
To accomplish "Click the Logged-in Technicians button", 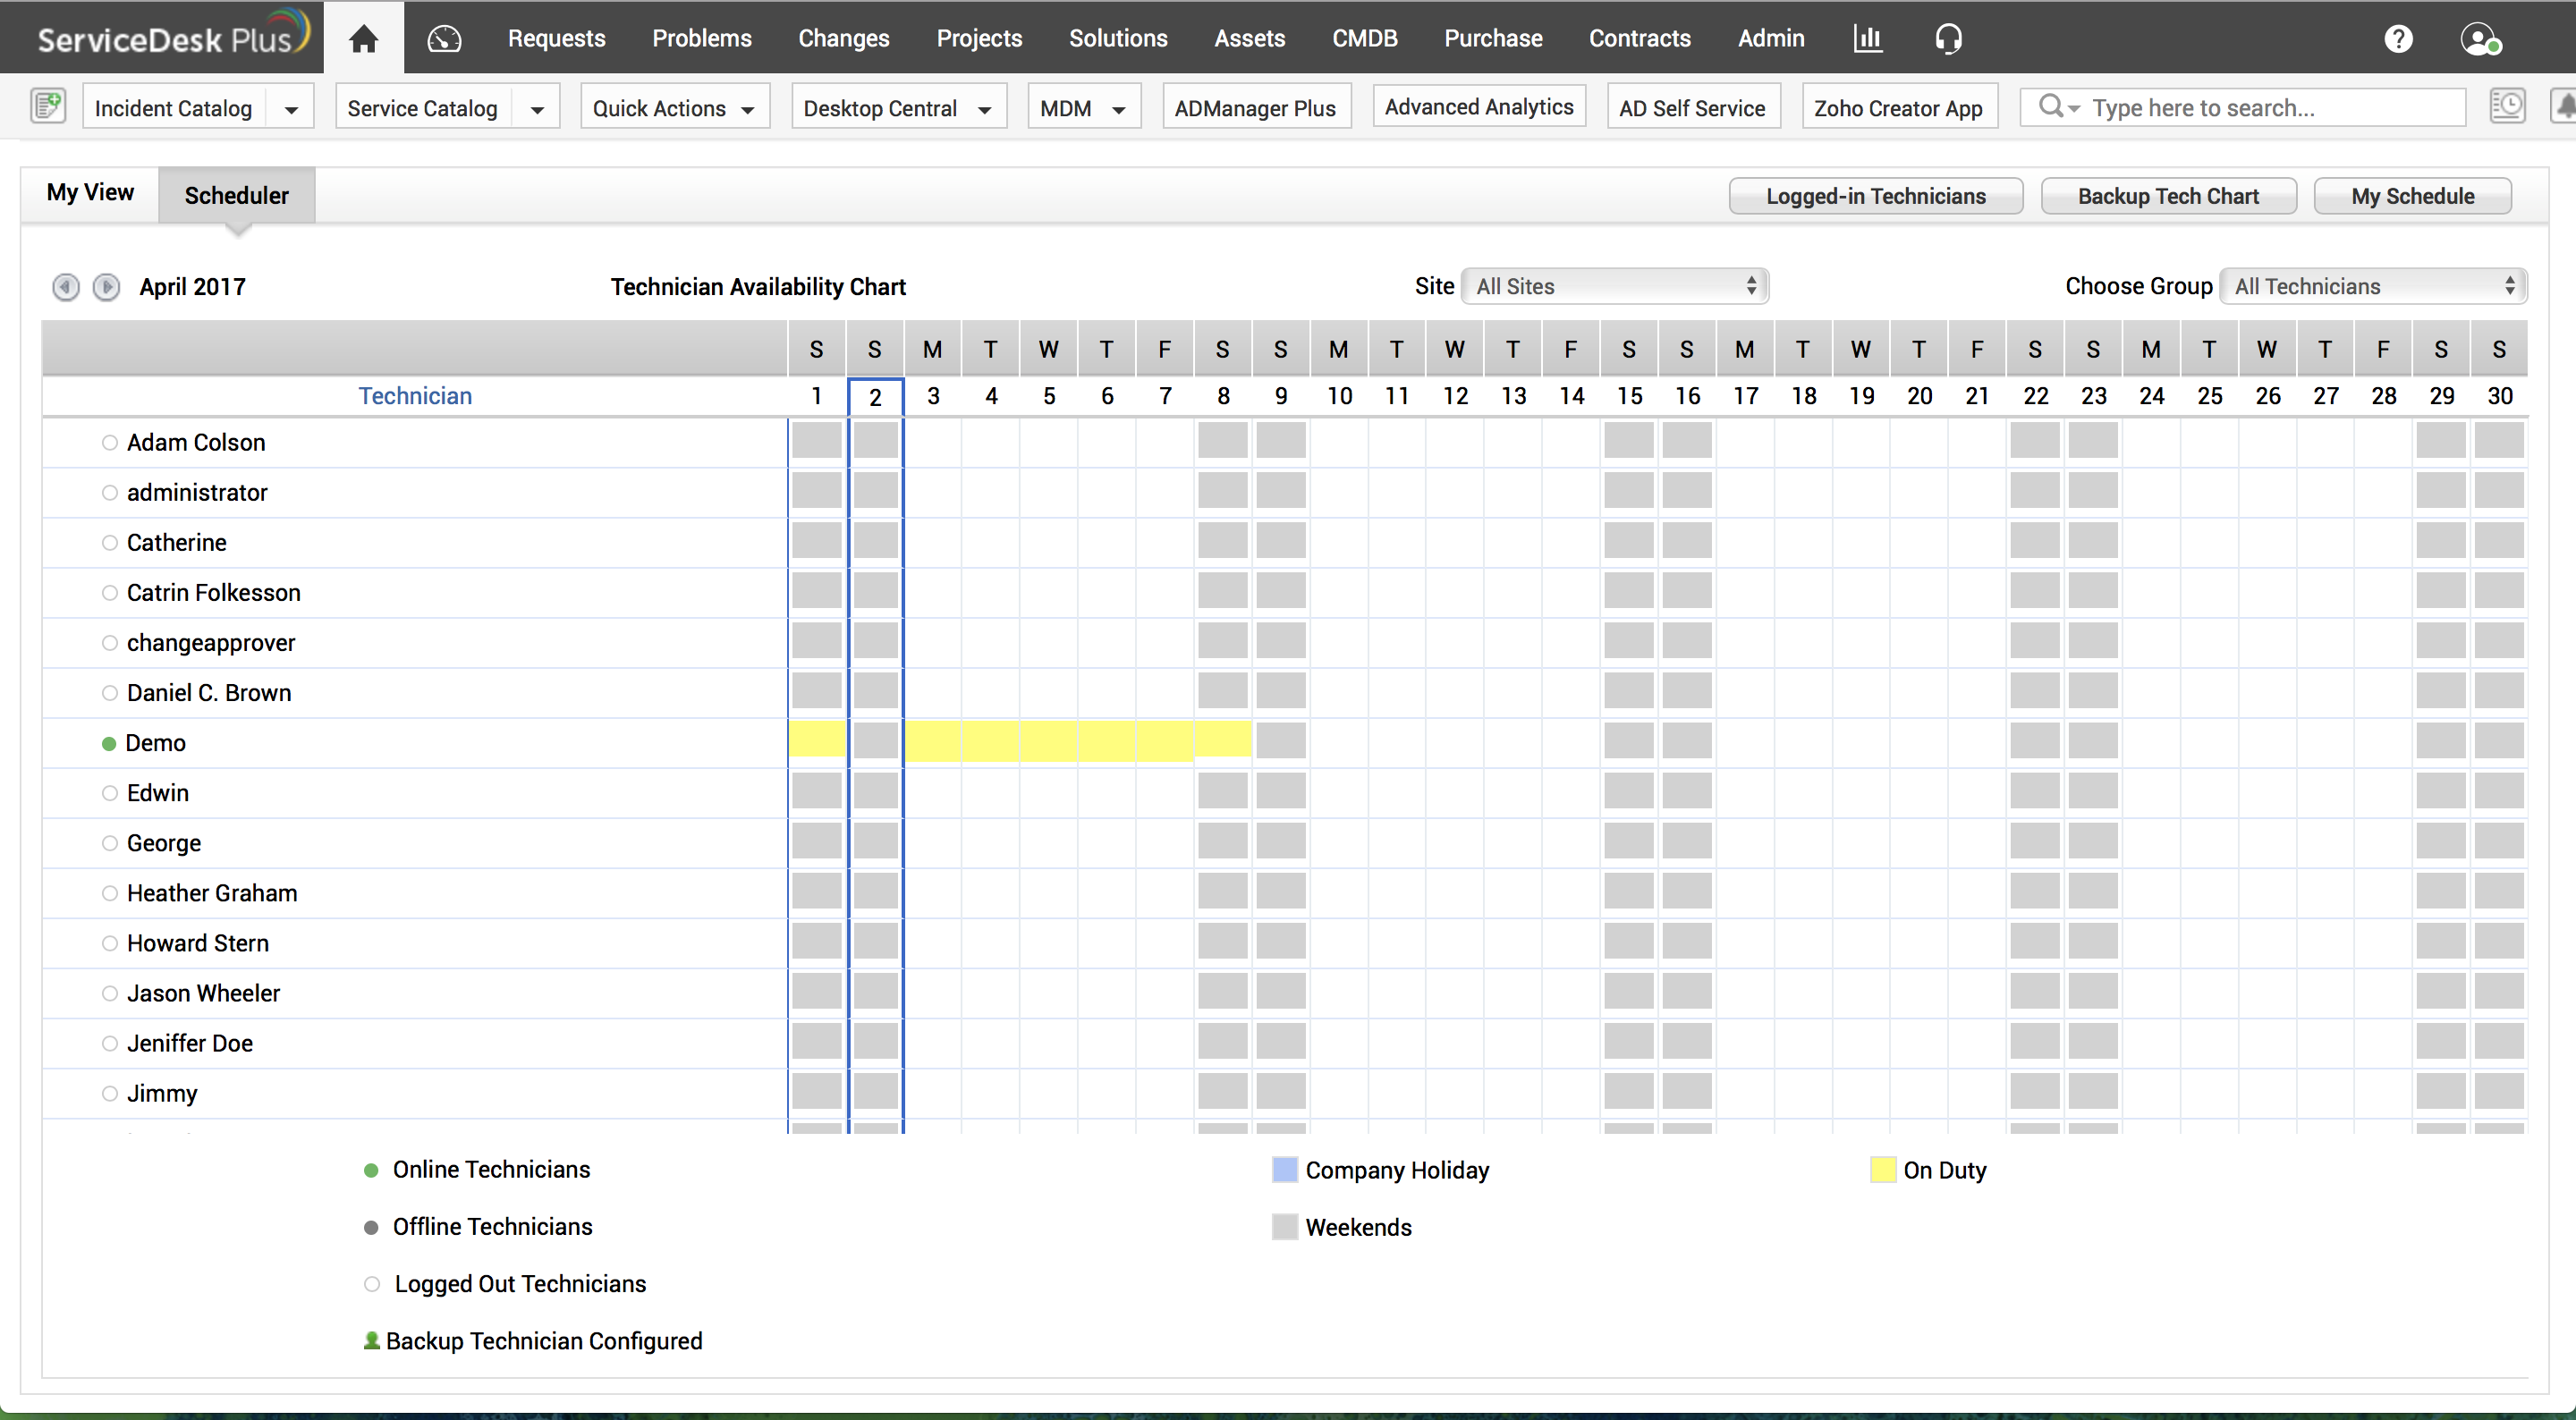I will point(1875,196).
